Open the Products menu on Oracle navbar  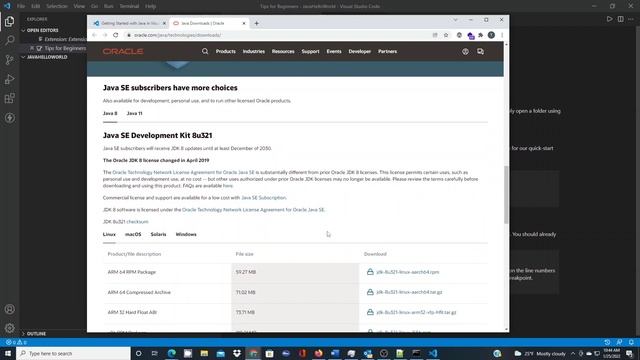(226, 51)
